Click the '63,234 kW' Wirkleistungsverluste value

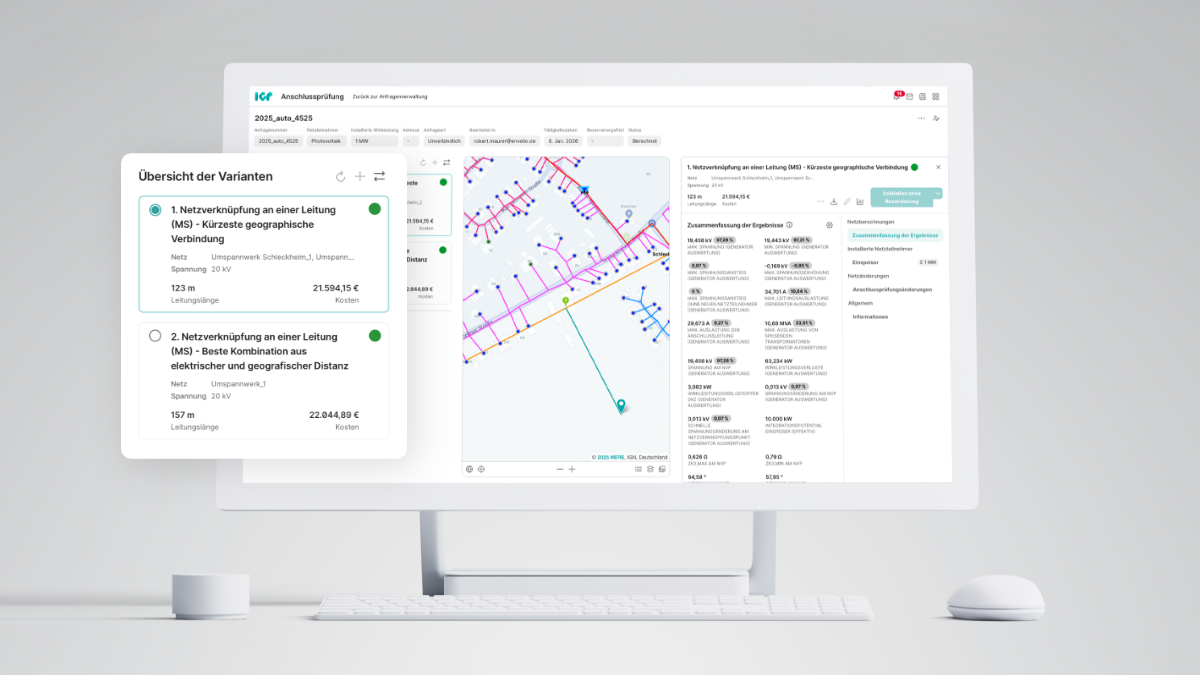click(778, 360)
